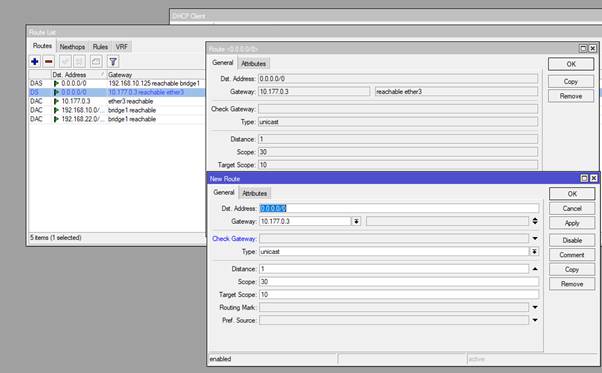
Task: Click the route flag icon of the DAS row
Action: [x=56, y=83]
